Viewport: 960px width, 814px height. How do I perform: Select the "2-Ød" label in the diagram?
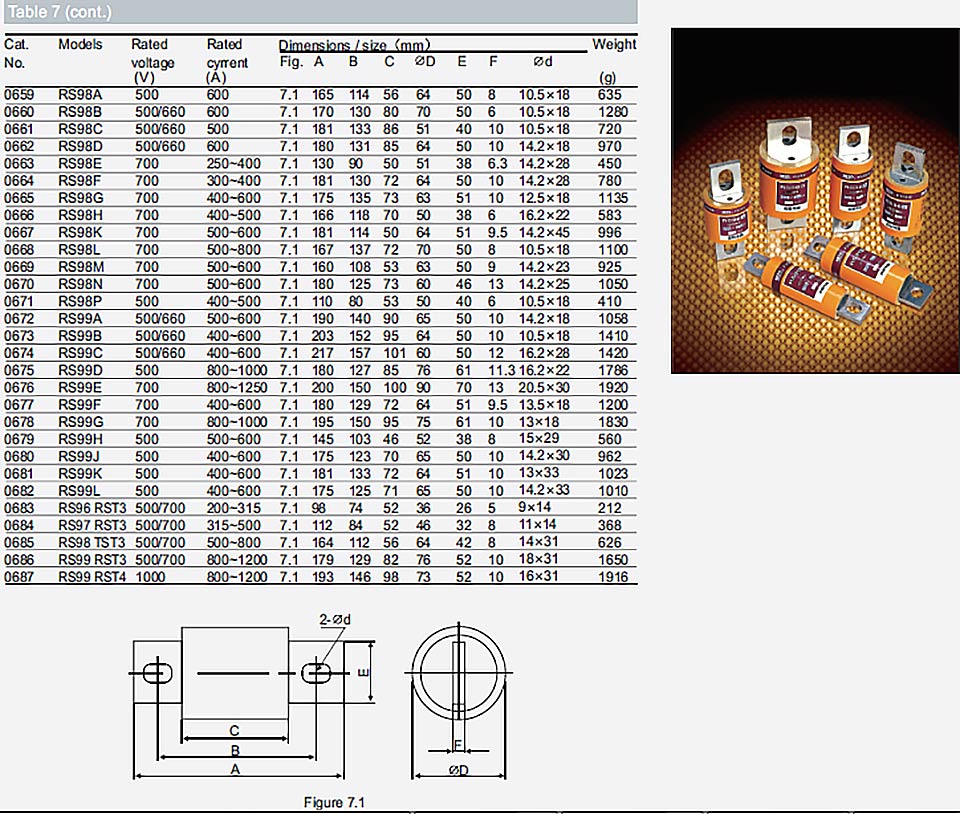(x=335, y=619)
